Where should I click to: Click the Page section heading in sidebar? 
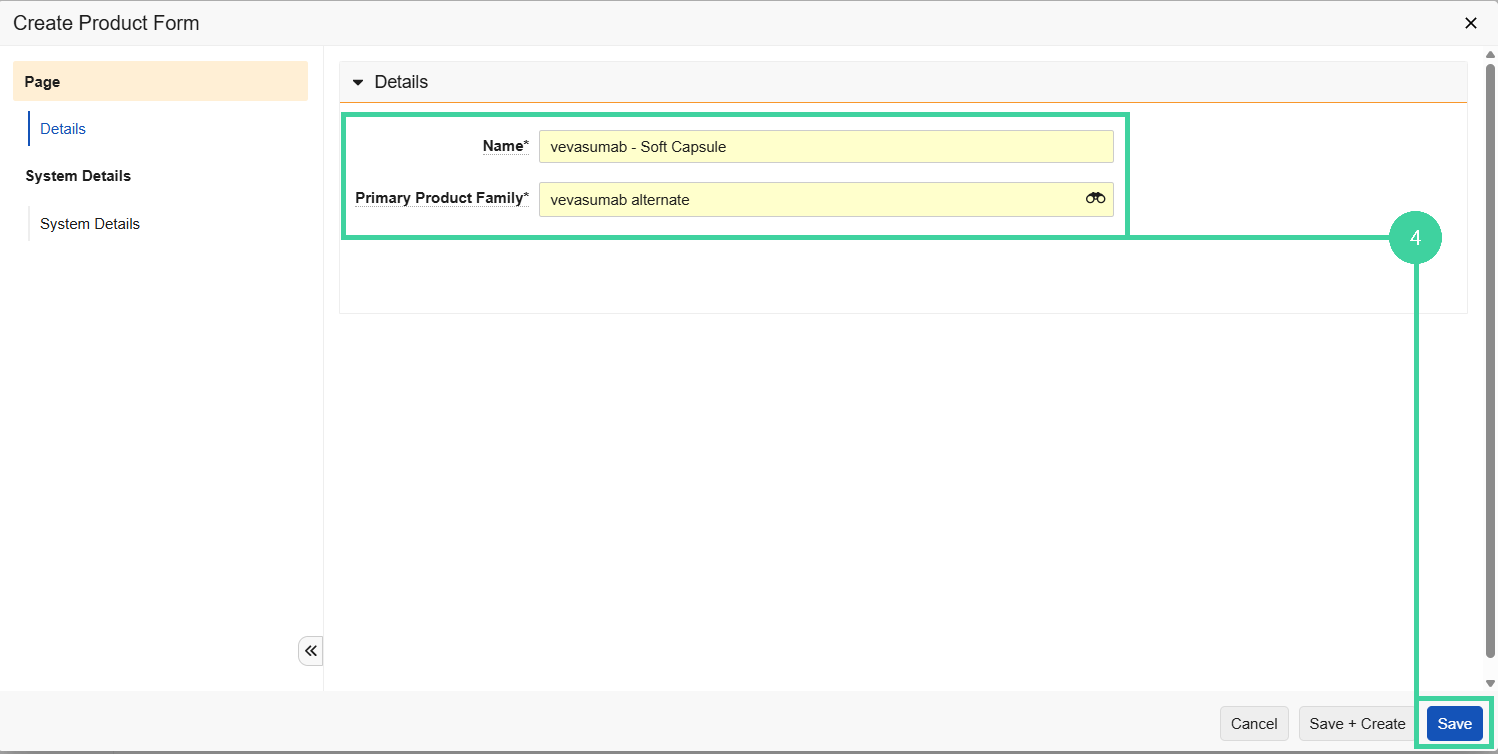[42, 81]
